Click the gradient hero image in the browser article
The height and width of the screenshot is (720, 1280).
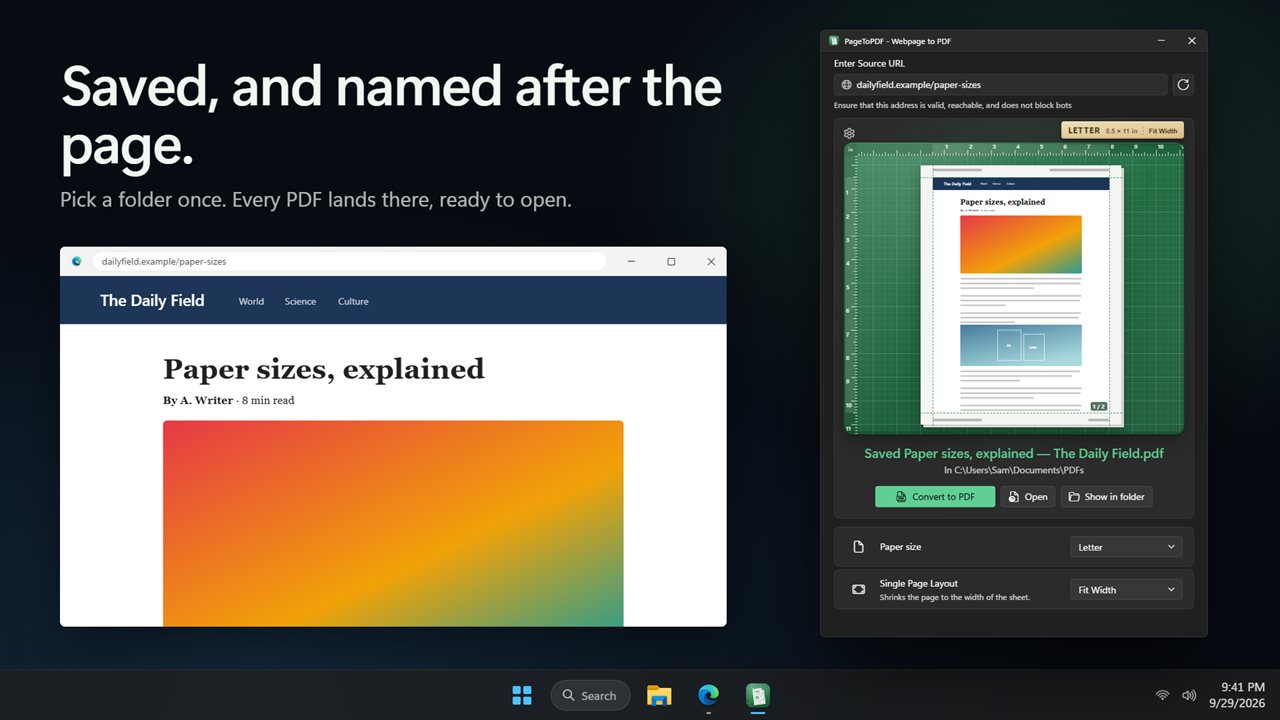click(393, 523)
